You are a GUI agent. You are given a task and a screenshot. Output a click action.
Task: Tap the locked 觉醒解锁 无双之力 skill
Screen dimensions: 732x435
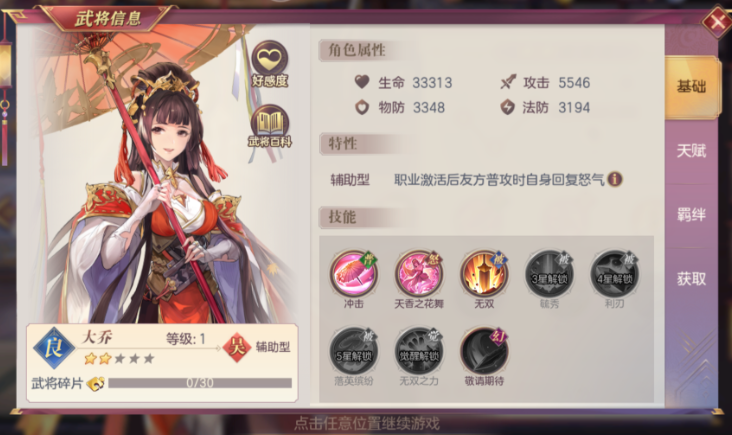pos(419,351)
